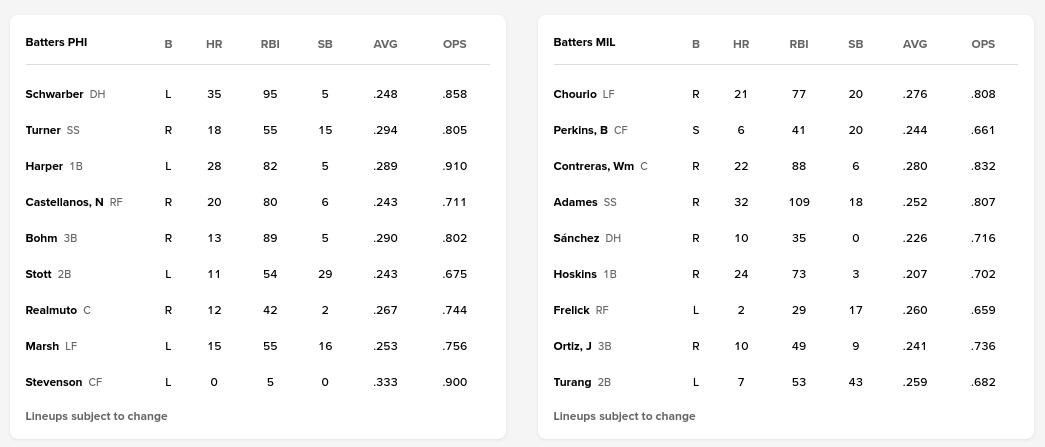1045x447 pixels.
Task: Open Stott's player profile
Action: pyautogui.click(x=39, y=274)
